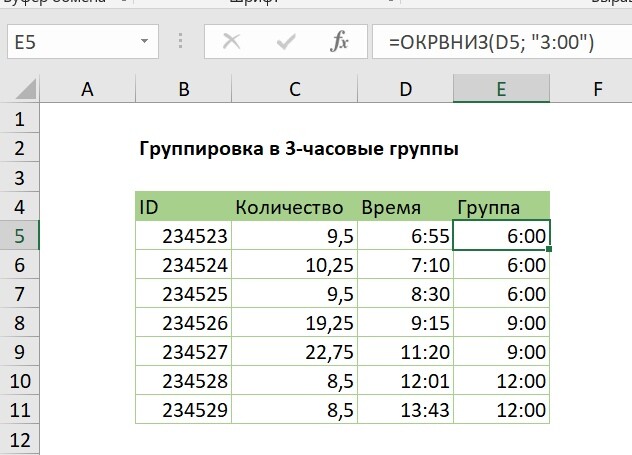
Task: Select quantity 8,5 in row 10
Action: tap(295, 380)
